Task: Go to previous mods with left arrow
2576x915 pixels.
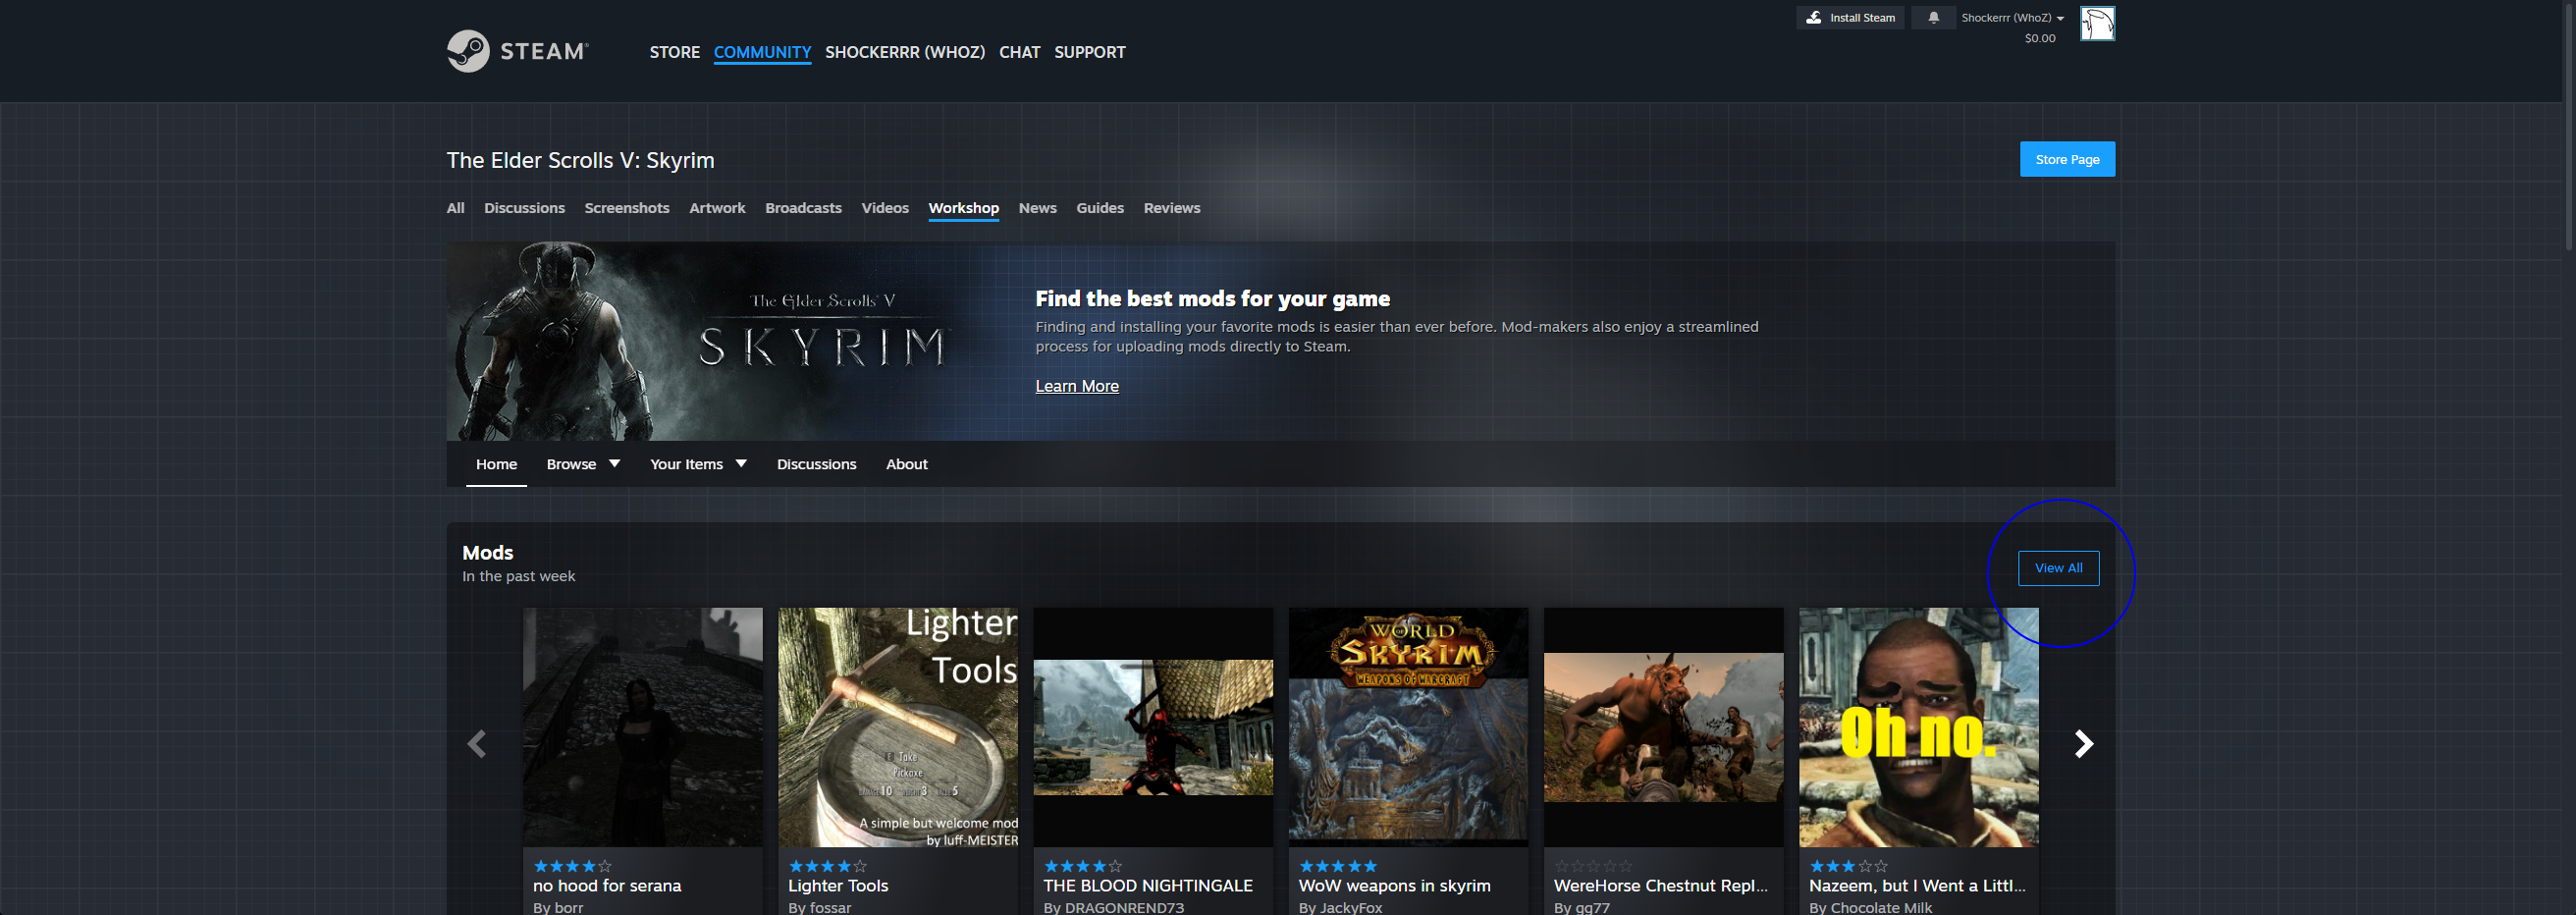Action: pos(477,744)
